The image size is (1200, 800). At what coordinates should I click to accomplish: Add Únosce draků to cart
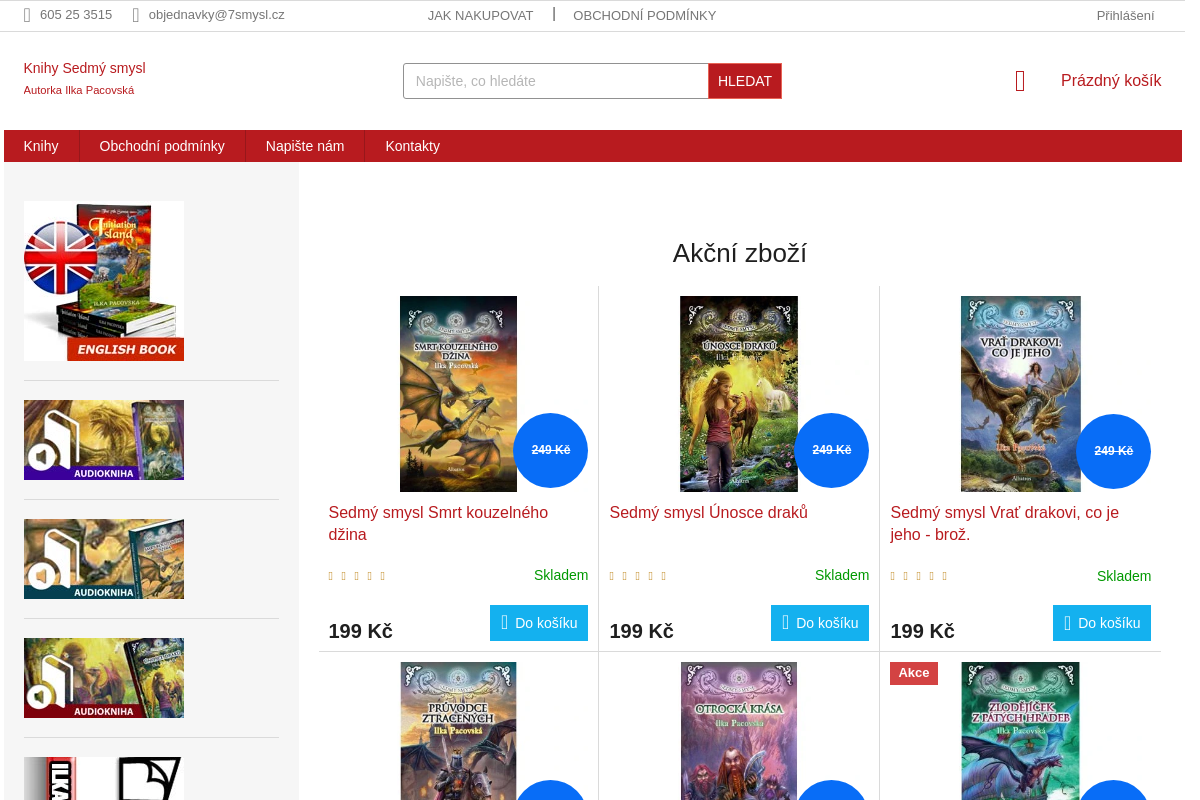(820, 623)
